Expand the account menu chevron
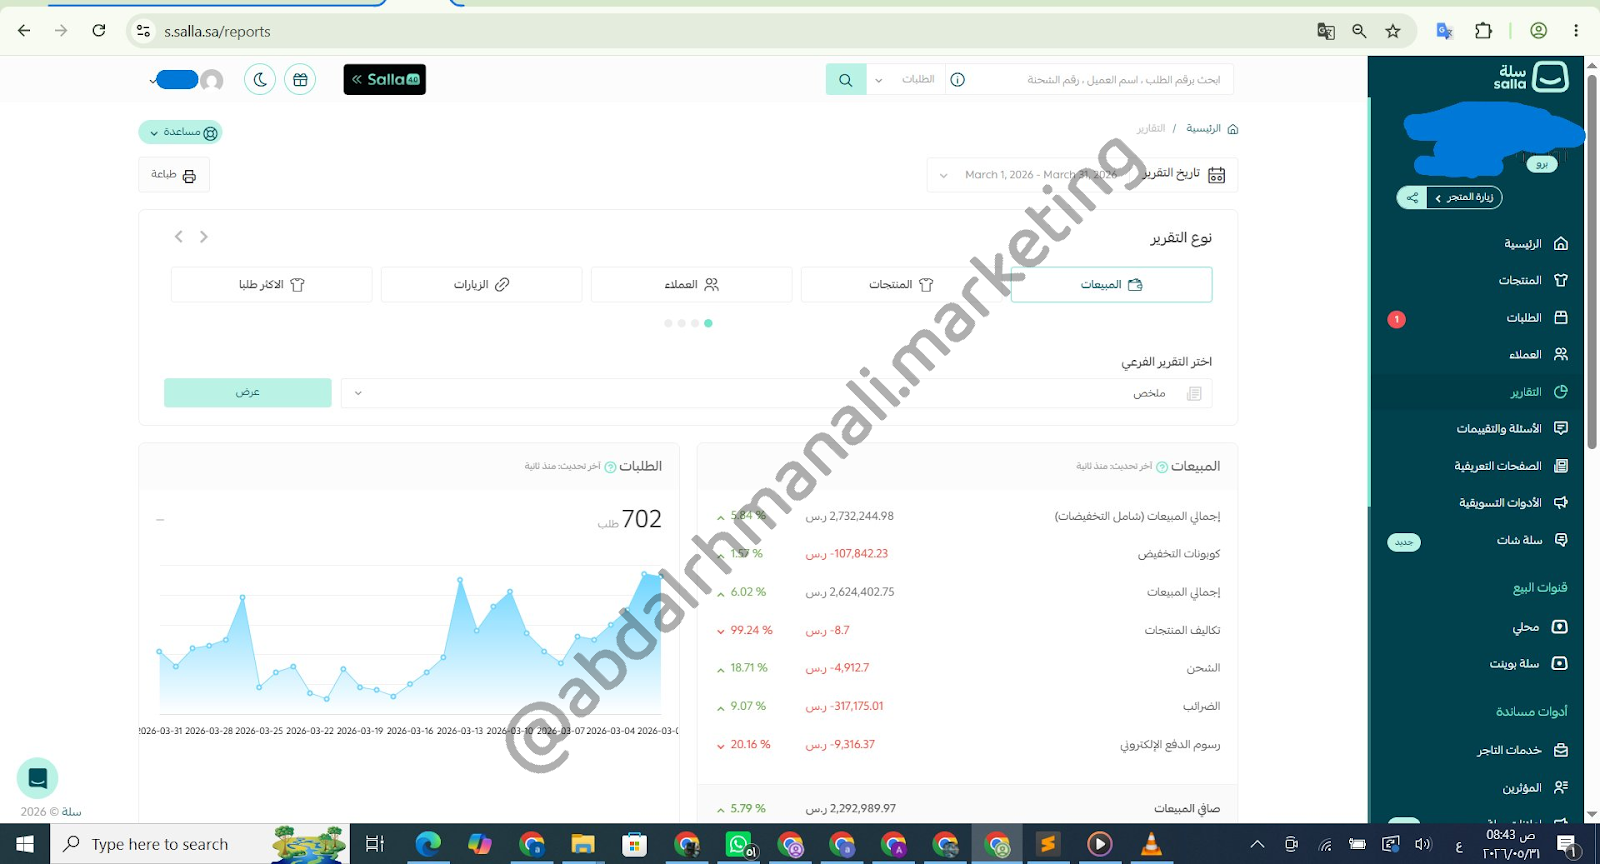Image resolution: width=1600 pixels, height=864 pixels. pos(153,80)
